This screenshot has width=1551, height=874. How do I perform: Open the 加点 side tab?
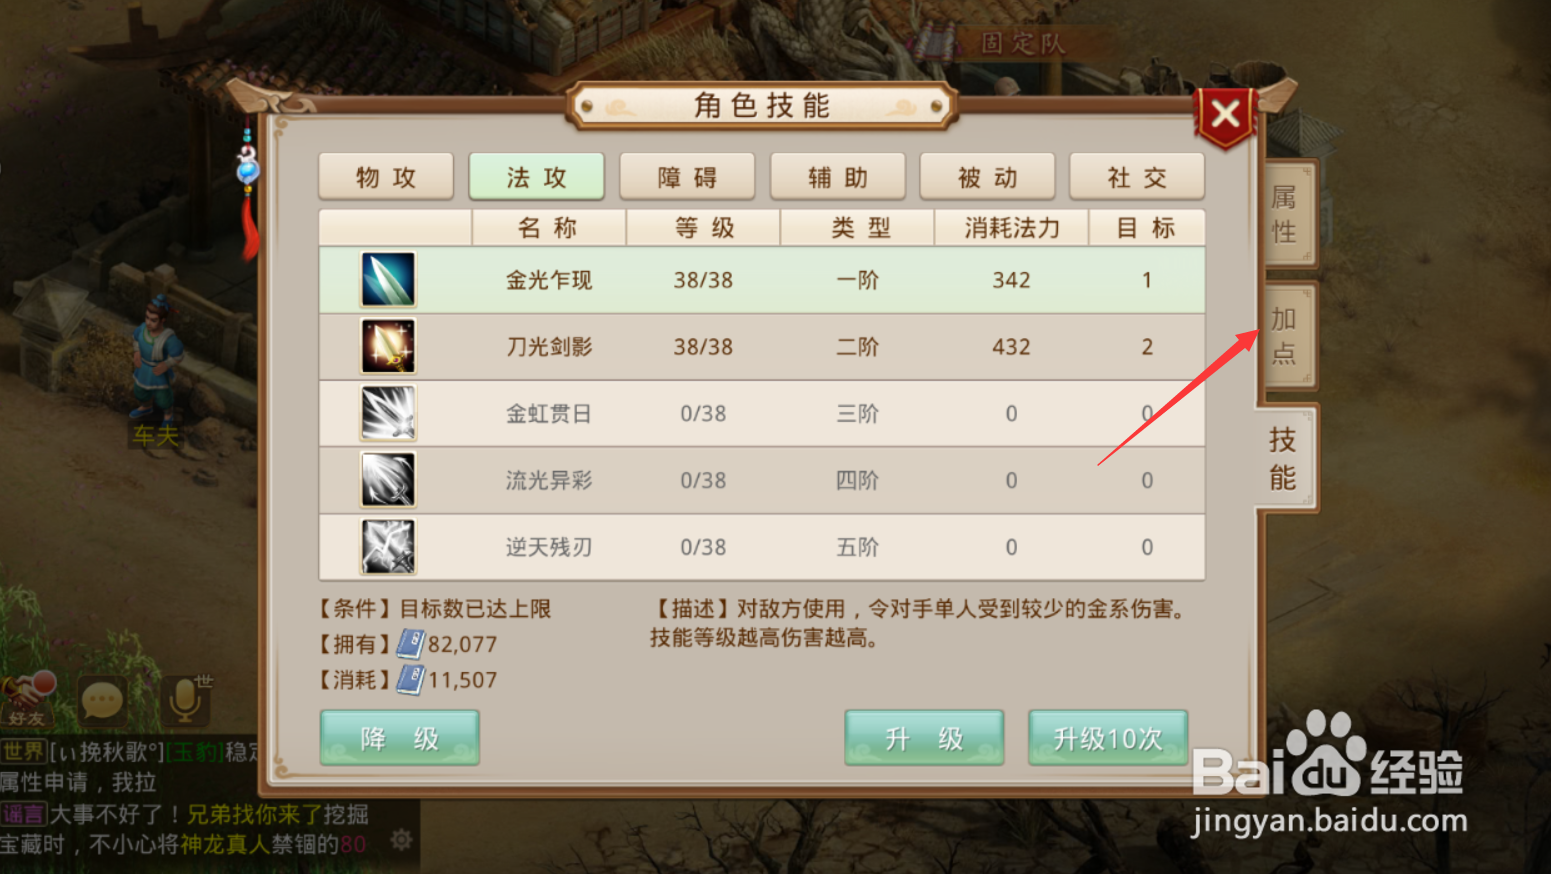click(x=1287, y=336)
